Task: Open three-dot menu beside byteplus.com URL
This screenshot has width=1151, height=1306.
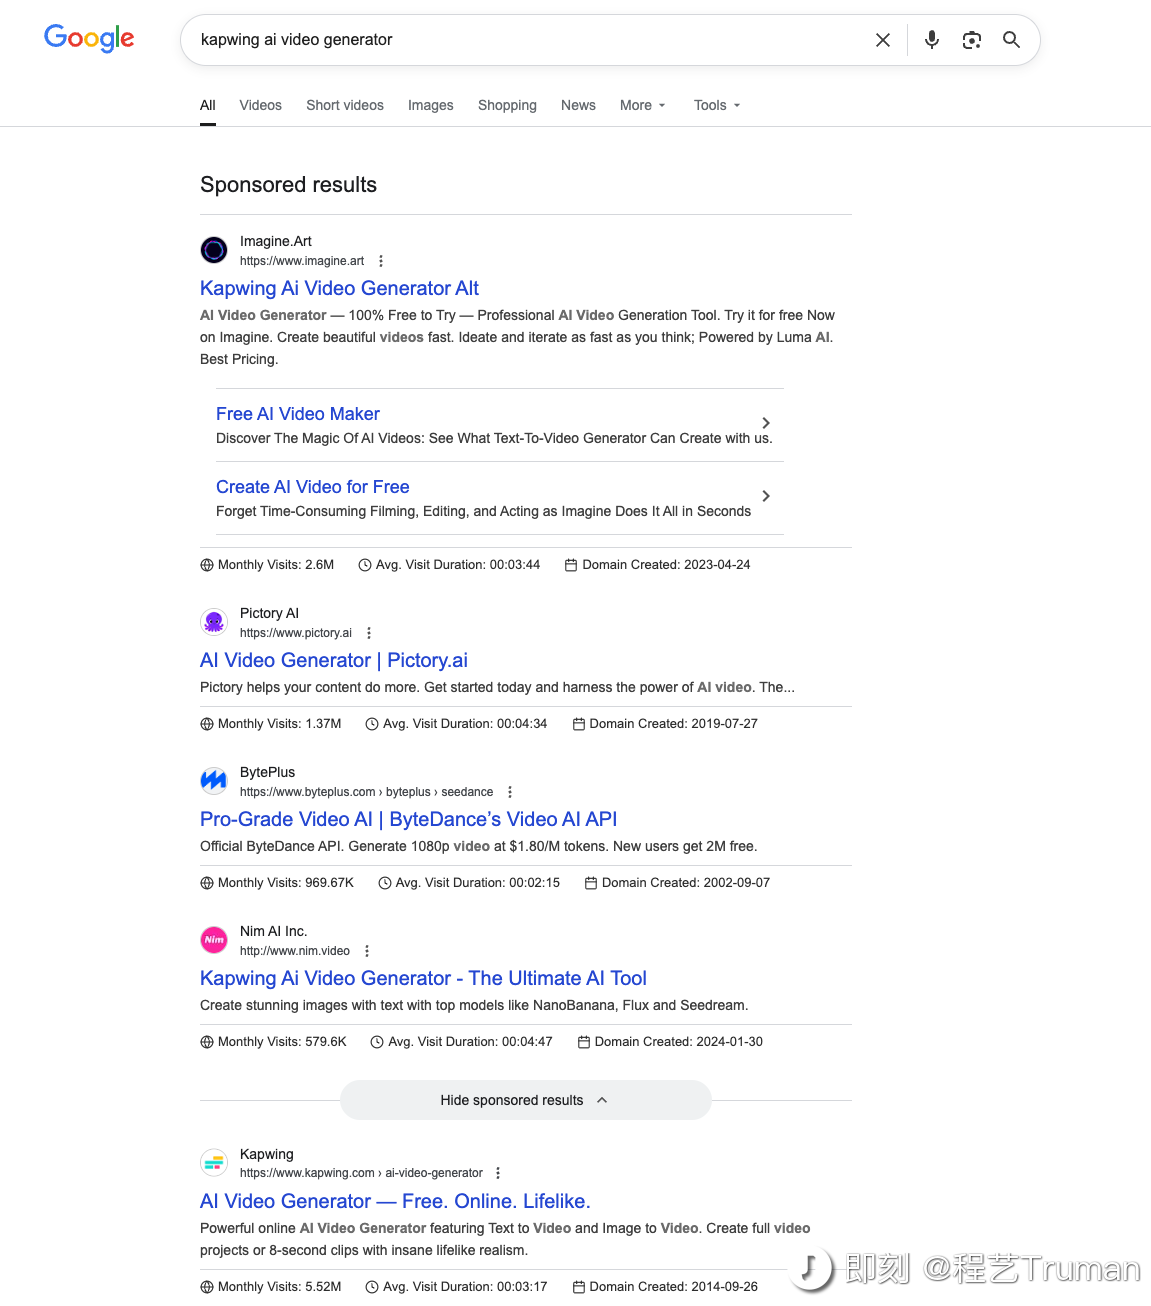Action: [510, 792]
